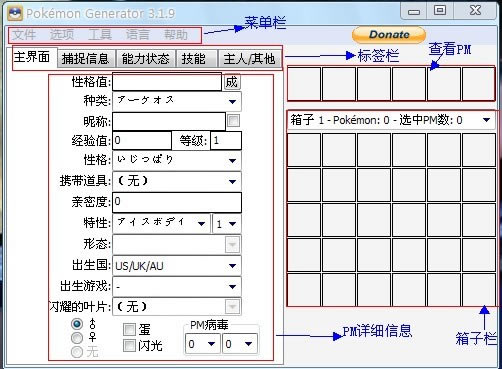The width and height of the screenshot is (502, 369).
Task: Open the 工具 menu
Action: coord(100,35)
